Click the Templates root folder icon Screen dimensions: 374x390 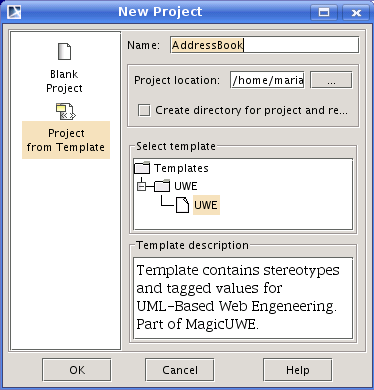tap(142, 168)
